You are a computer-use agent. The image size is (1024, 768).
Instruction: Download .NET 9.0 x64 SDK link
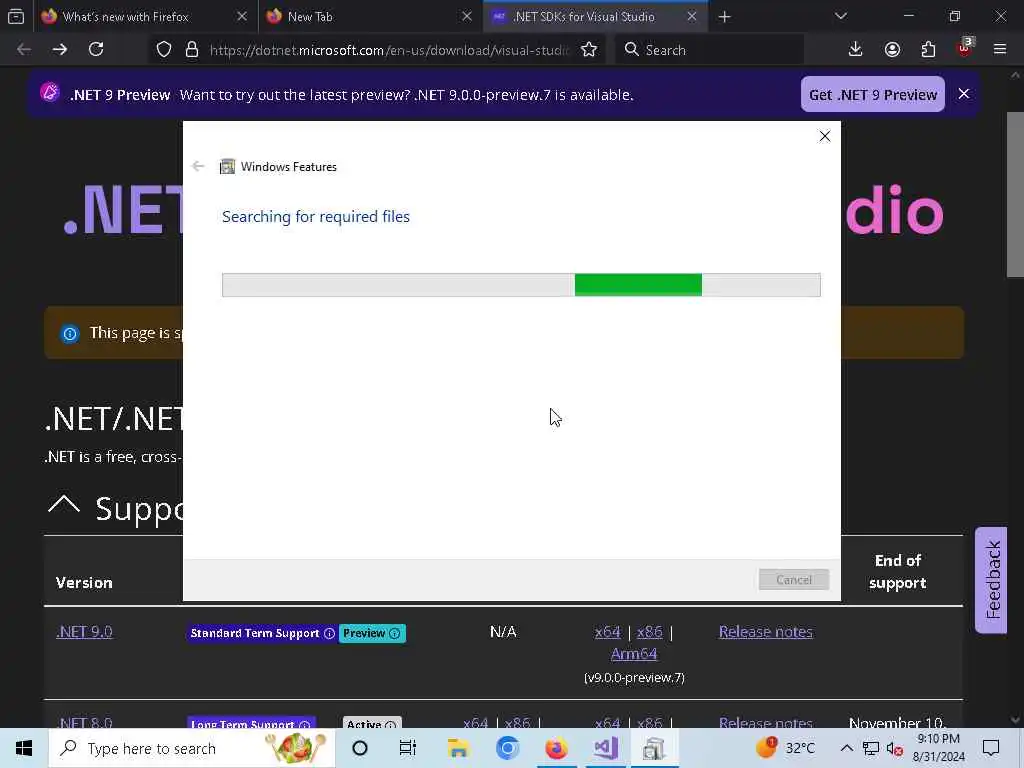tap(607, 632)
